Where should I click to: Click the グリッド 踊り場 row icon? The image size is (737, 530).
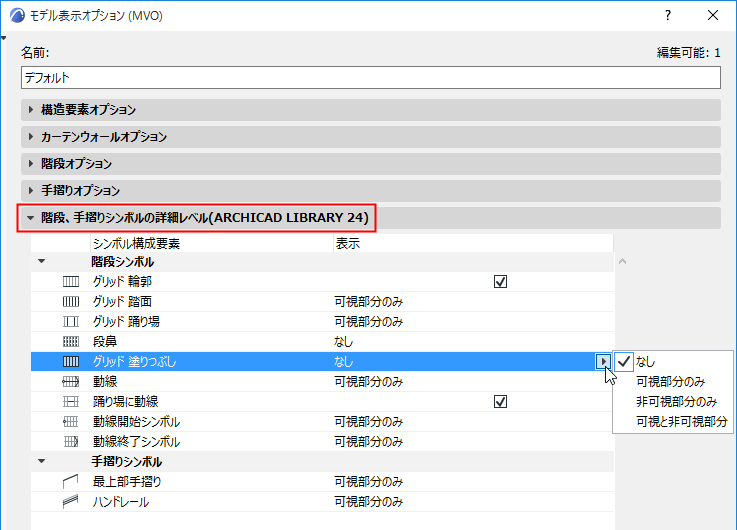(x=71, y=322)
